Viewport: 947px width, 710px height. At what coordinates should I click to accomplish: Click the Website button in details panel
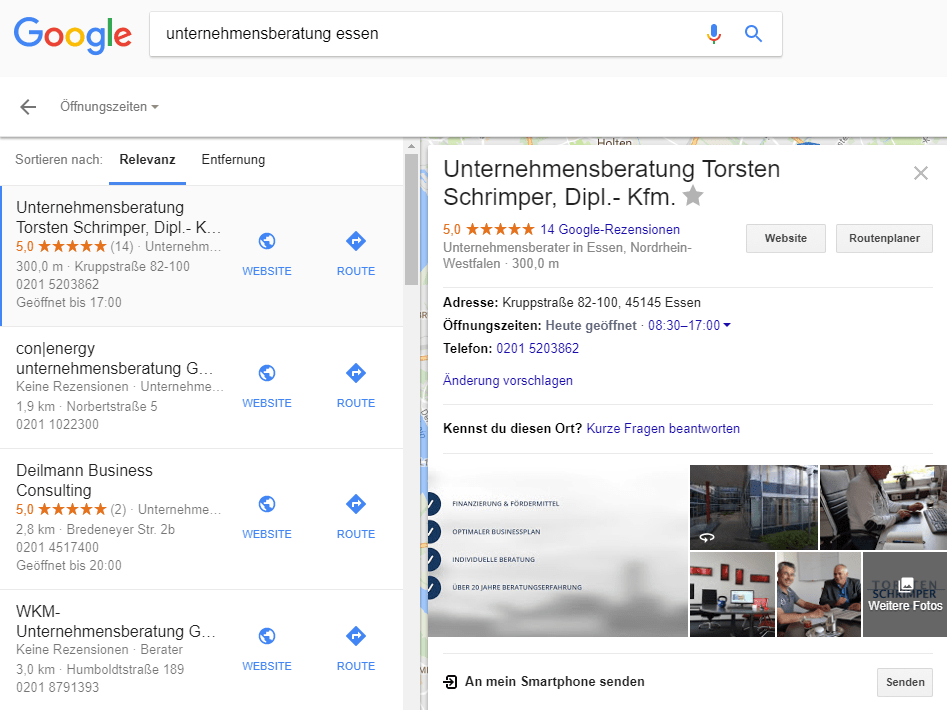pos(786,238)
